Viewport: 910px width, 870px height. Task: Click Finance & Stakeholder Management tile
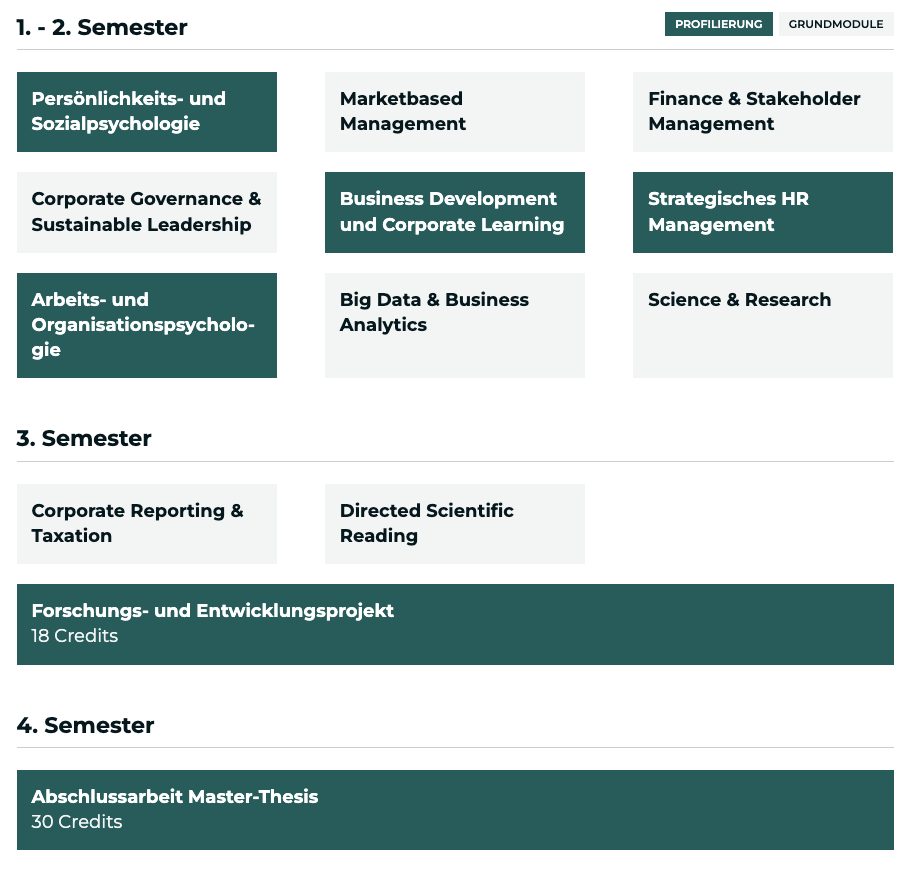pyautogui.click(x=763, y=112)
